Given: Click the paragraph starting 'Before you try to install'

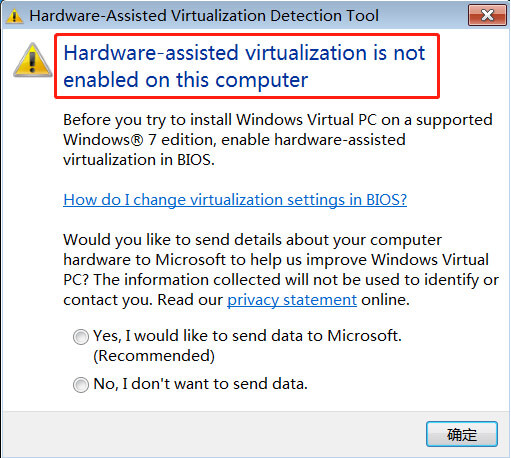Looking at the screenshot, I should (x=278, y=140).
